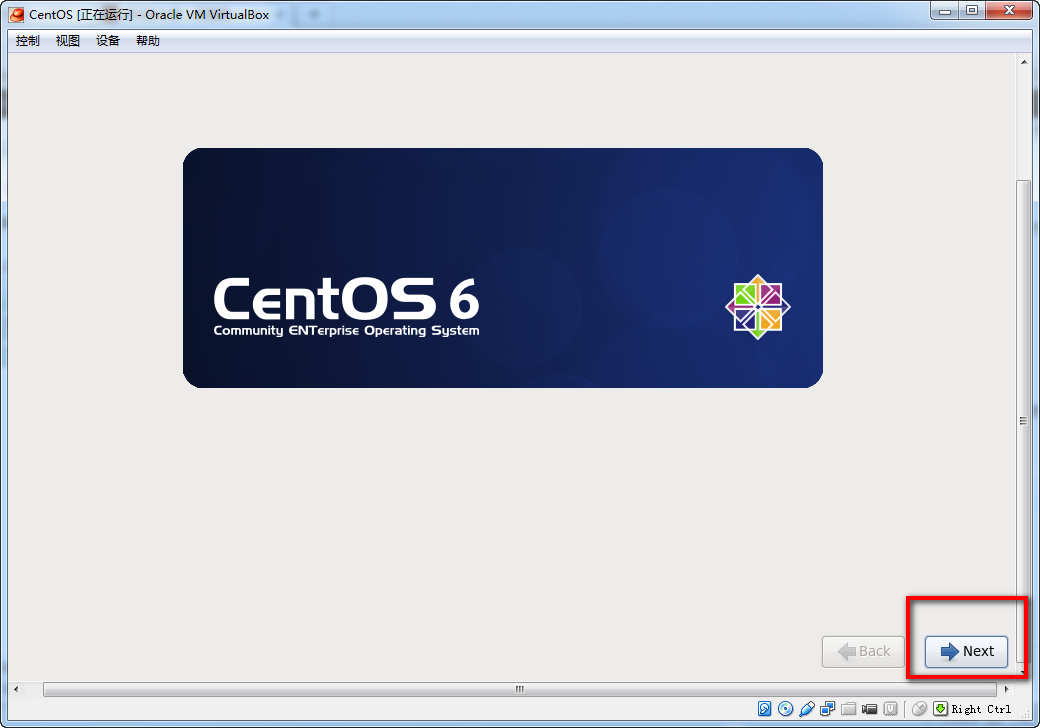Click the Right Ctrl host key label
The image size is (1040, 728).
pos(981,709)
